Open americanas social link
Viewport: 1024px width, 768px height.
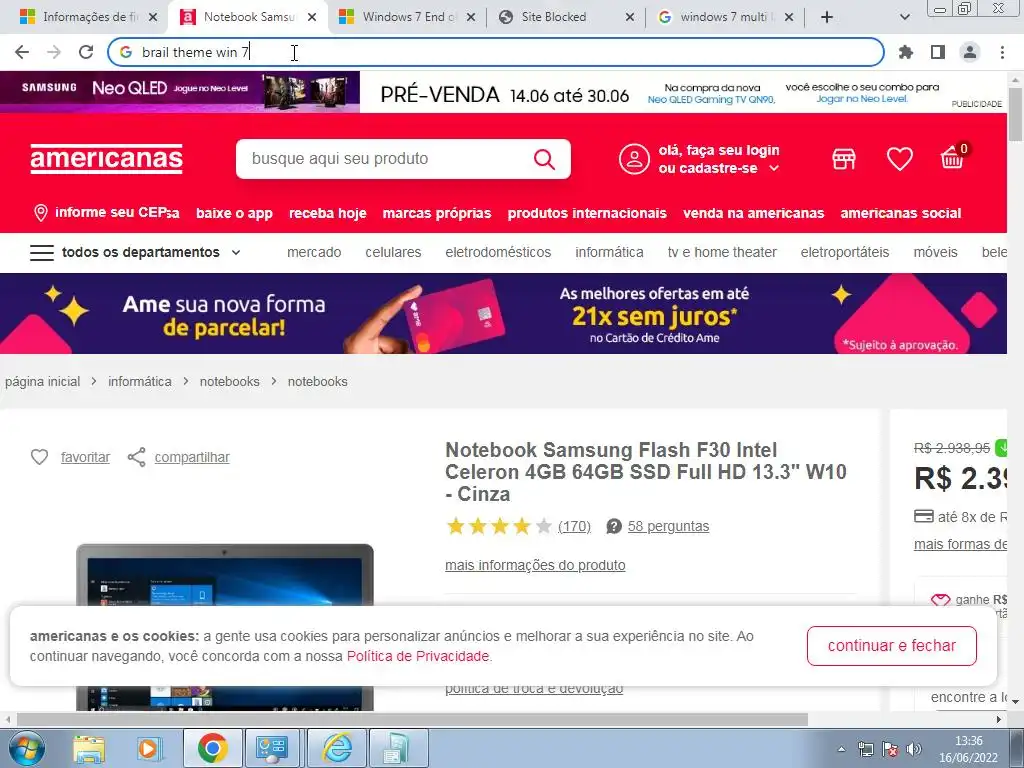coord(901,213)
